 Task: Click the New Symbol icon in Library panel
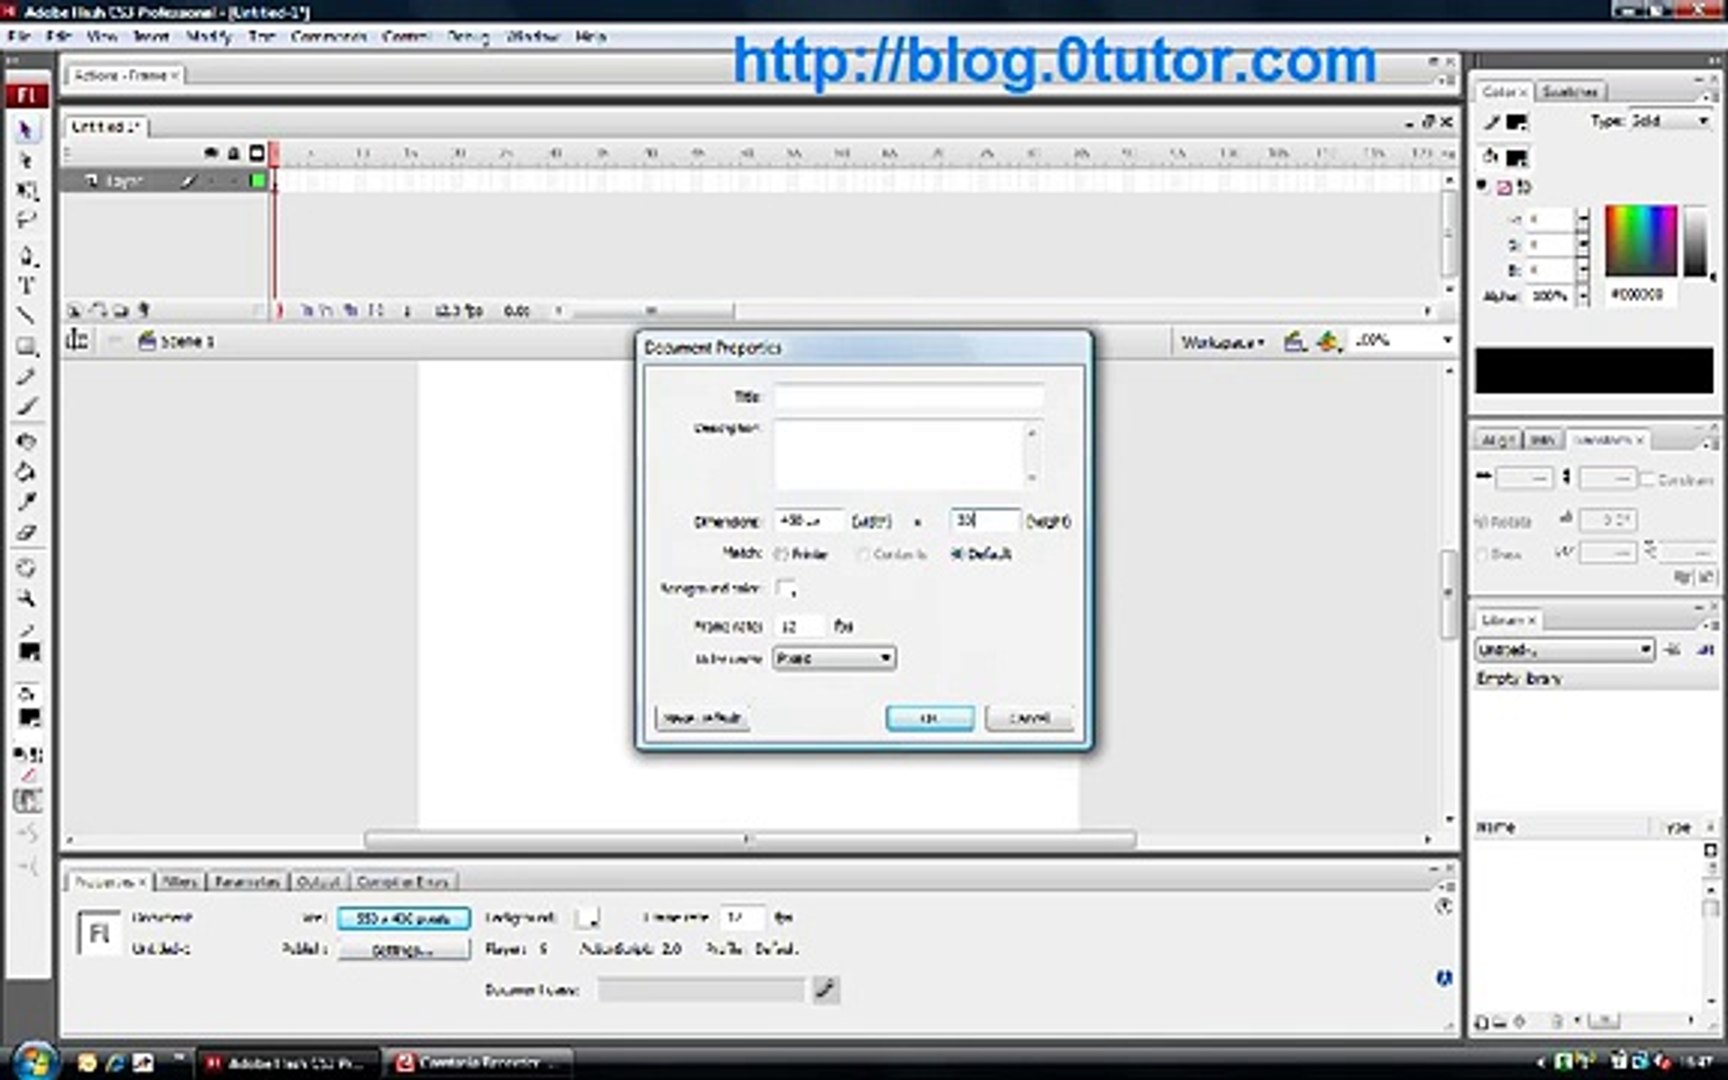[x=1481, y=1022]
